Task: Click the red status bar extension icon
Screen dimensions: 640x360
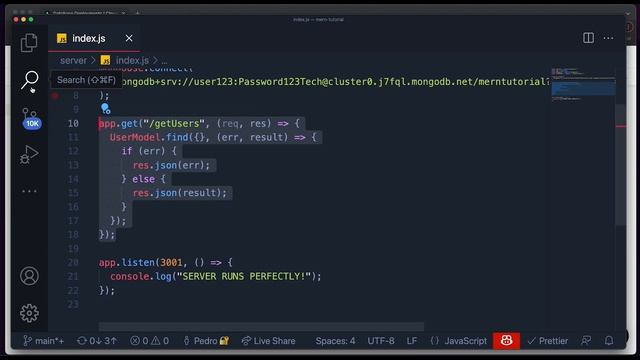Action: (506, 340)
